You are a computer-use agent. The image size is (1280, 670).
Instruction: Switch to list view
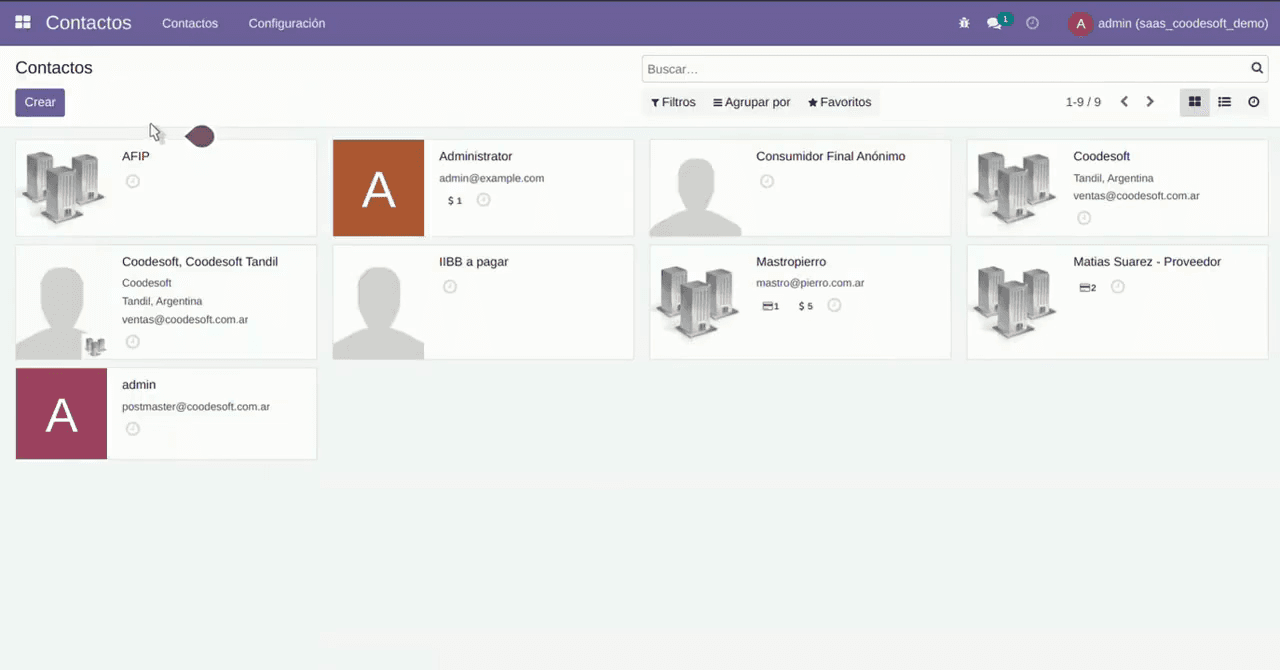click(1224, 102)
